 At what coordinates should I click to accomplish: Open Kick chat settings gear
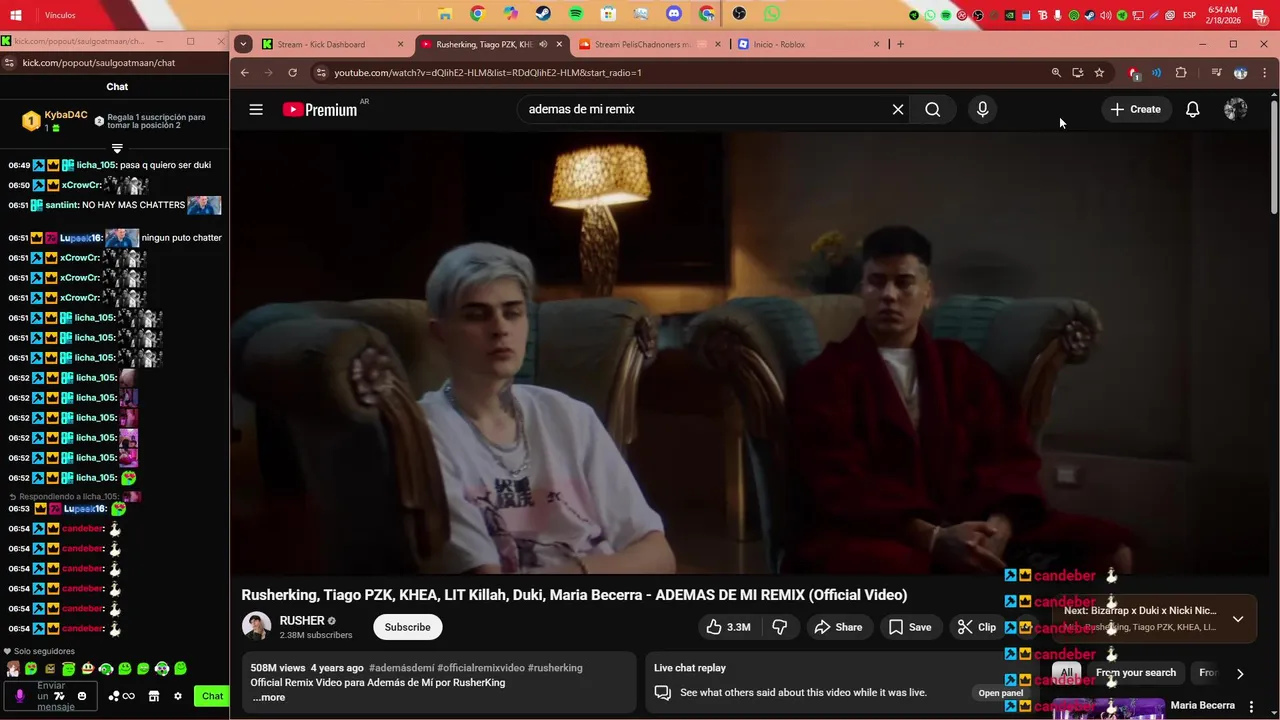(178, 696)
